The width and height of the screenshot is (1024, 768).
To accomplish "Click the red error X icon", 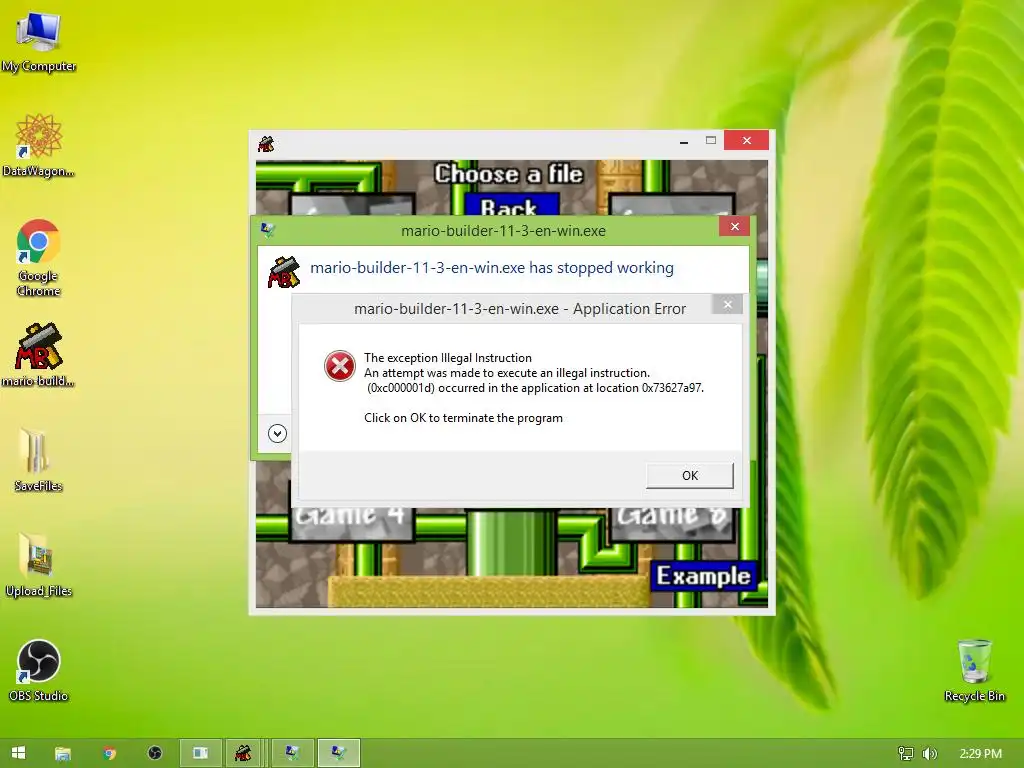I will point(340,366).
